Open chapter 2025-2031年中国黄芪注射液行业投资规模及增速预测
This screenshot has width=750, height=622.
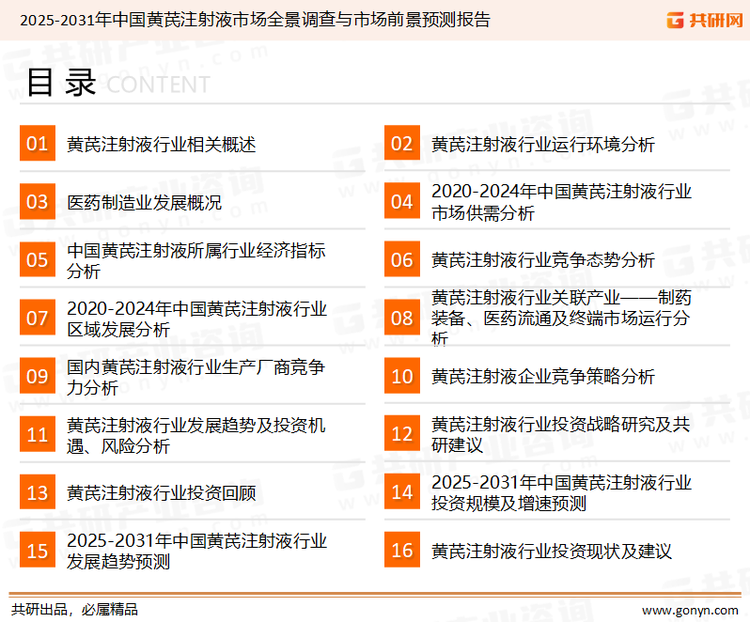pos(562,493)
